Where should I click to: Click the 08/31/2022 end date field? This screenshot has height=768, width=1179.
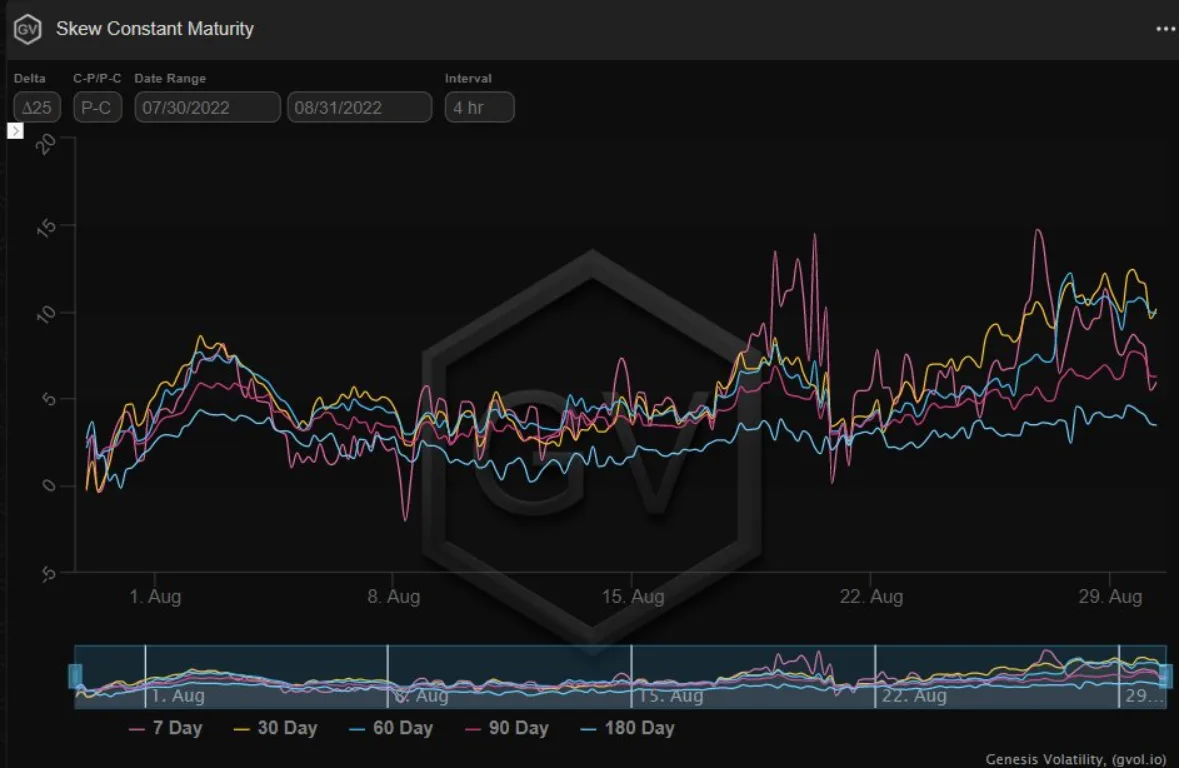coord(359,107)
